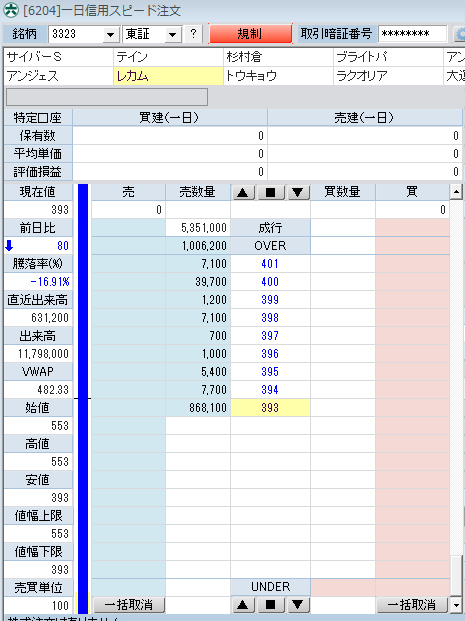This screenshot has width=465, height=621.
Task: Select the サイバーS stock shortcut
Action: (x=59, y=57)
